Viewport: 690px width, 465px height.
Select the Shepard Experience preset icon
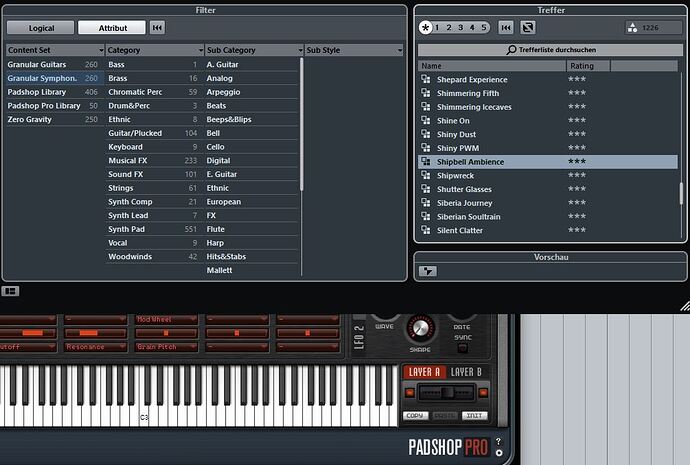click(x=426, y=79)
